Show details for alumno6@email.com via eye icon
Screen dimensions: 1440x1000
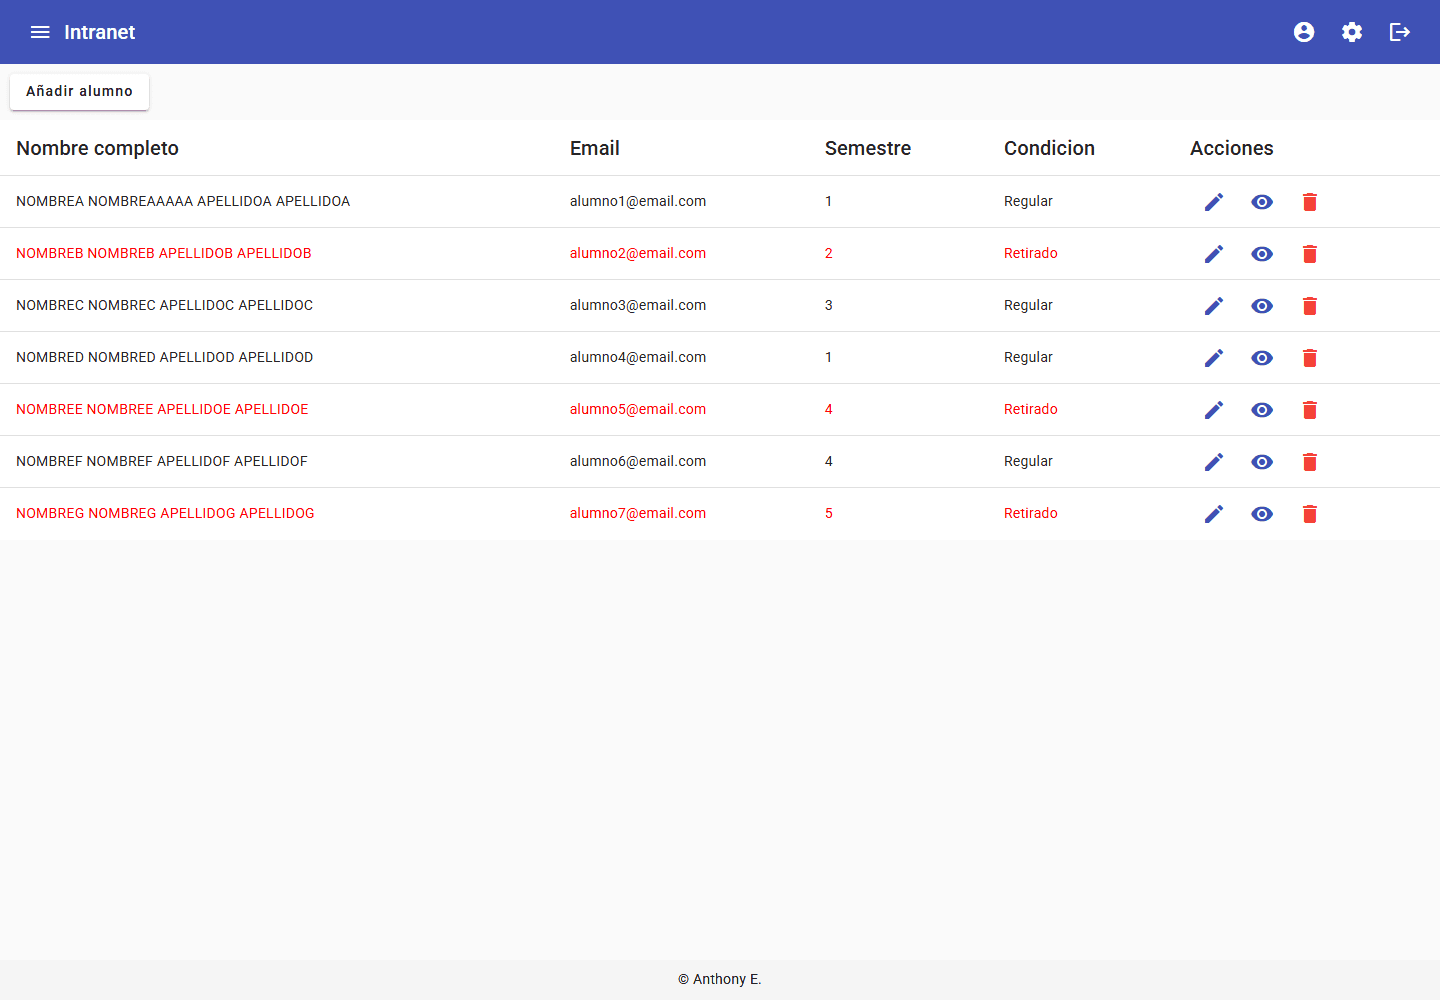(x=1262, y=462)
